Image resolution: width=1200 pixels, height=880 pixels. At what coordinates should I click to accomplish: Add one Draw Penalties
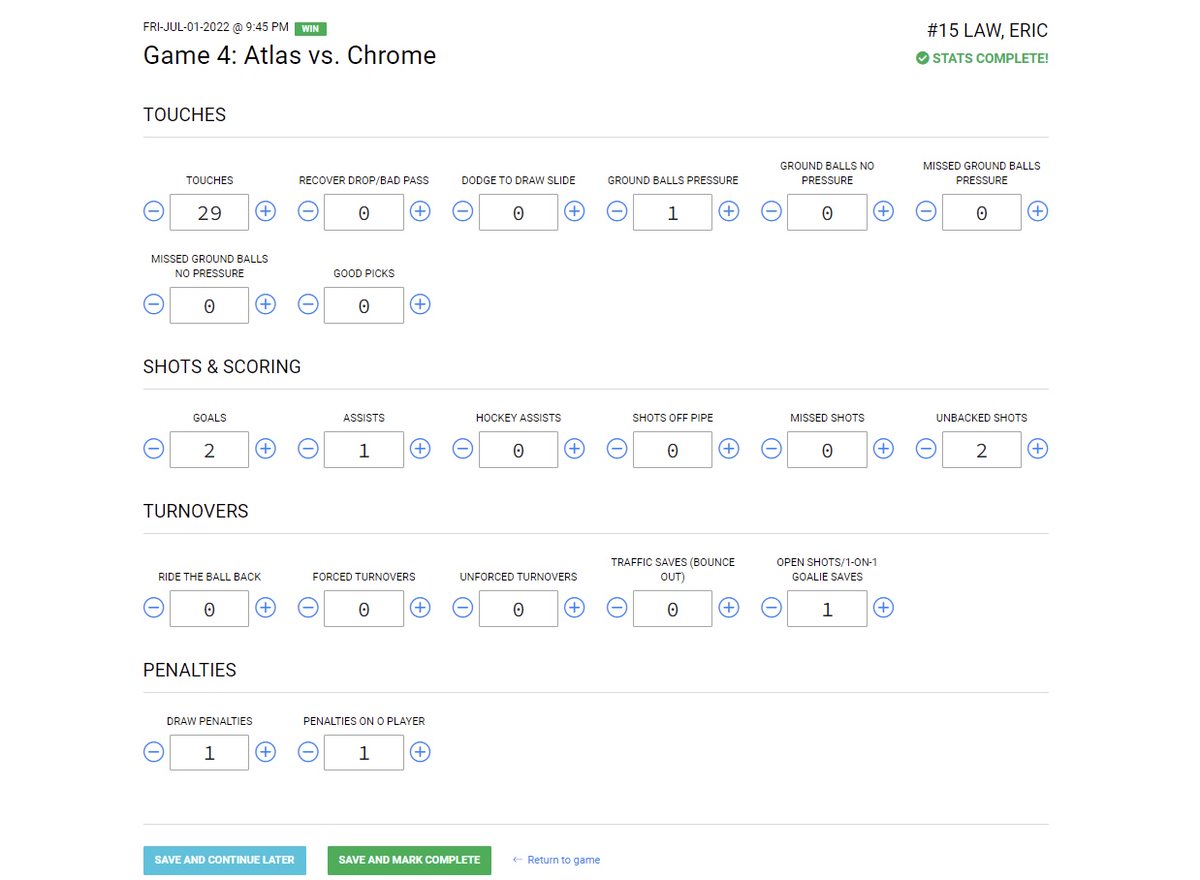pyautogui.click(x=265, y=751)
